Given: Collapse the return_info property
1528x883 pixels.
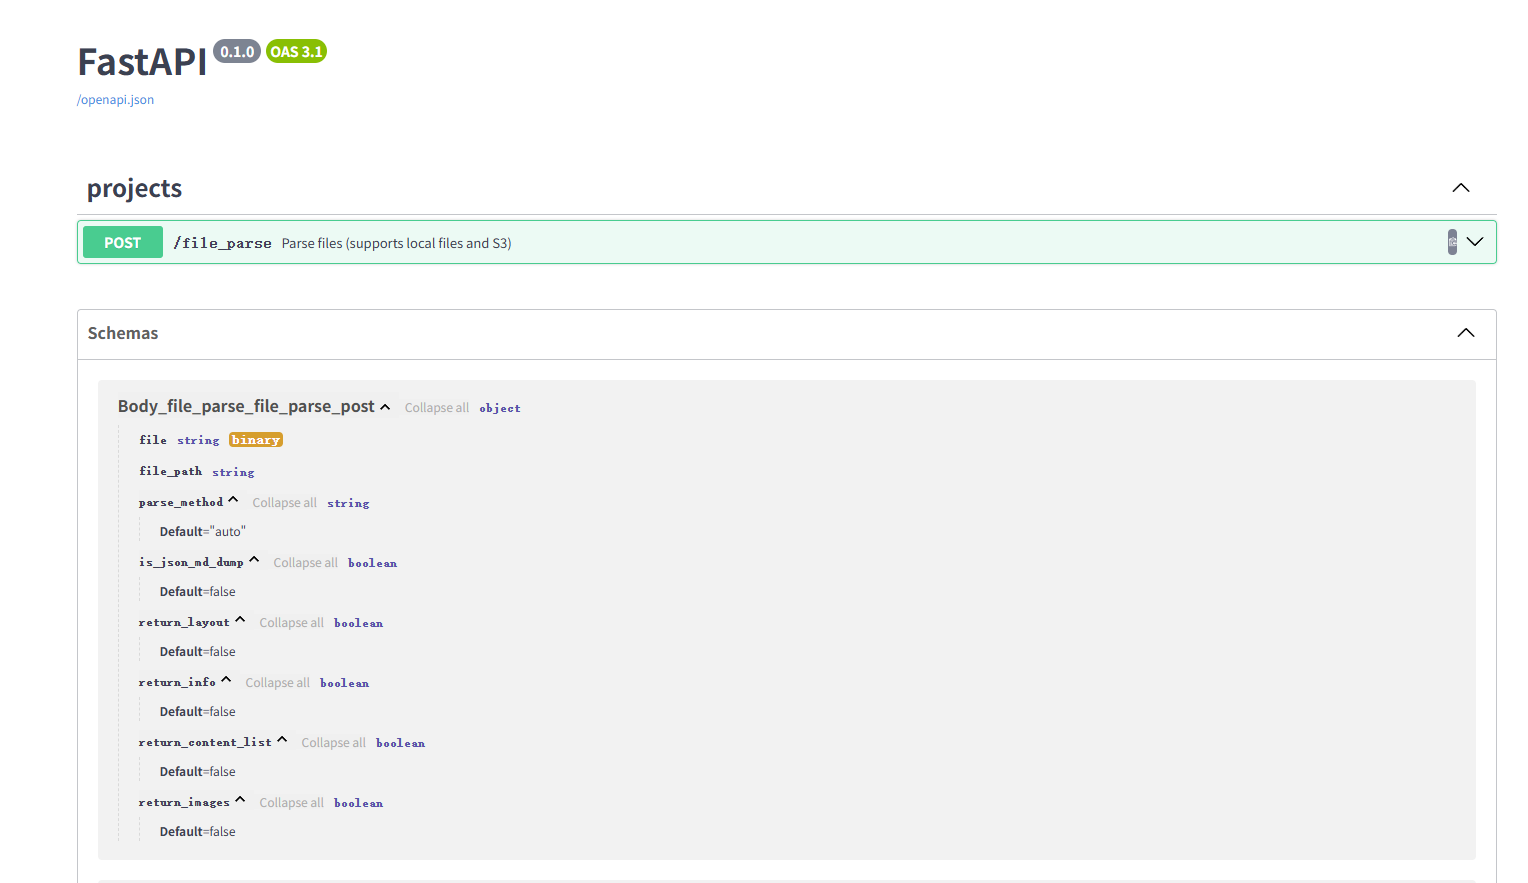Looking at the screenshot, I should tap(226, 680).
